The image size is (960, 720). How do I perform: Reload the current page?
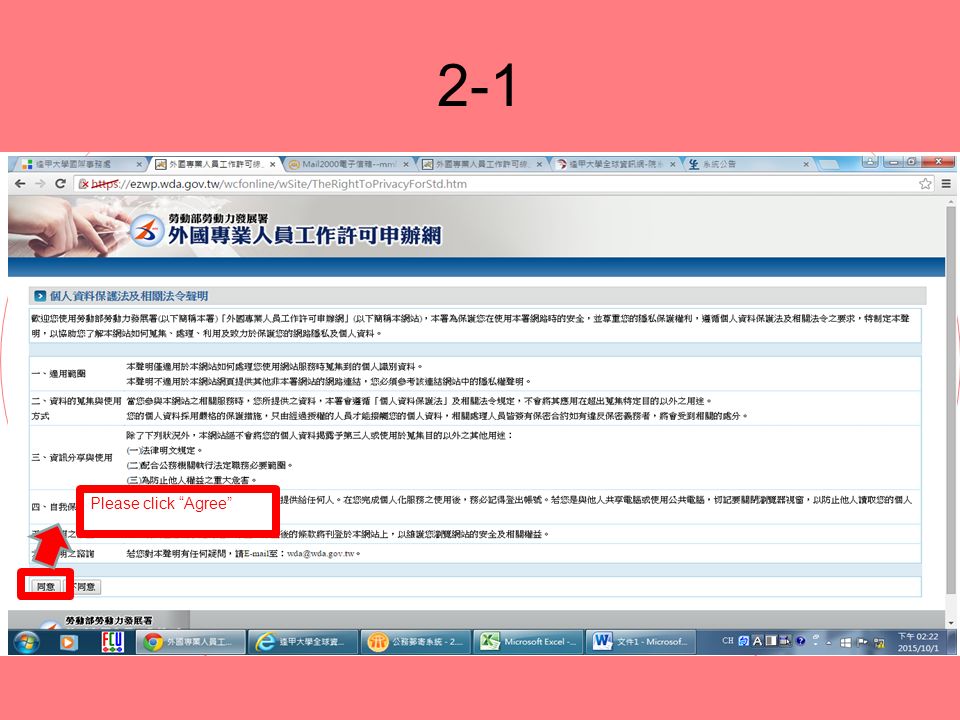tap(60, 184)
